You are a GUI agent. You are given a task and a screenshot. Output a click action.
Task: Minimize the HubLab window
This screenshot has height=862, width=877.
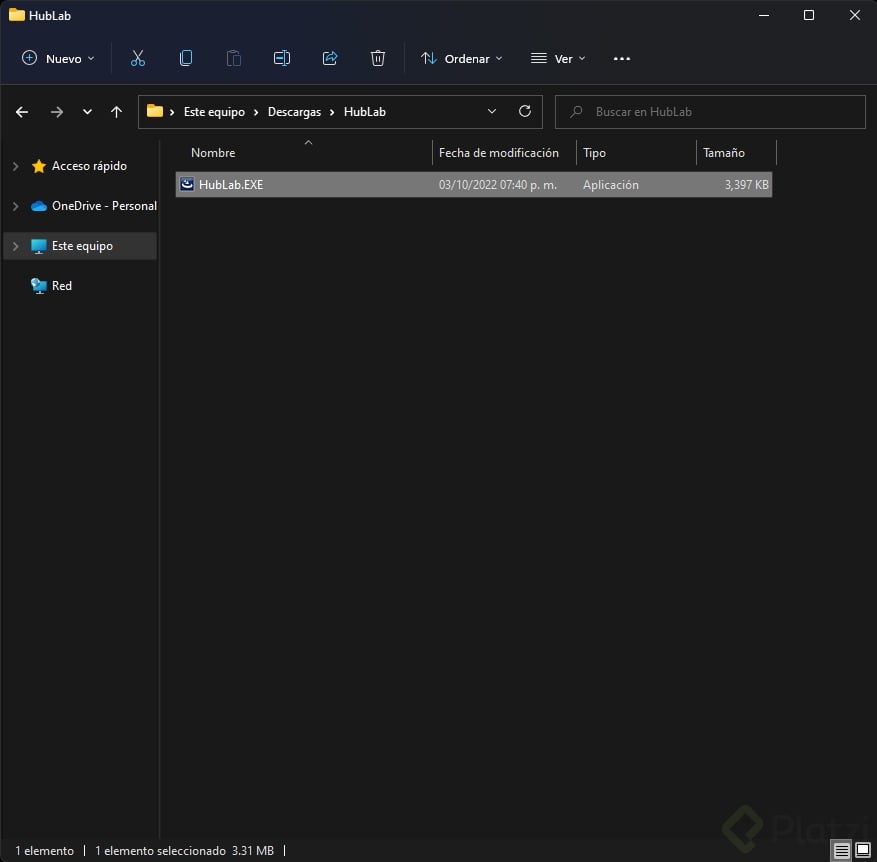click(763, 15)
